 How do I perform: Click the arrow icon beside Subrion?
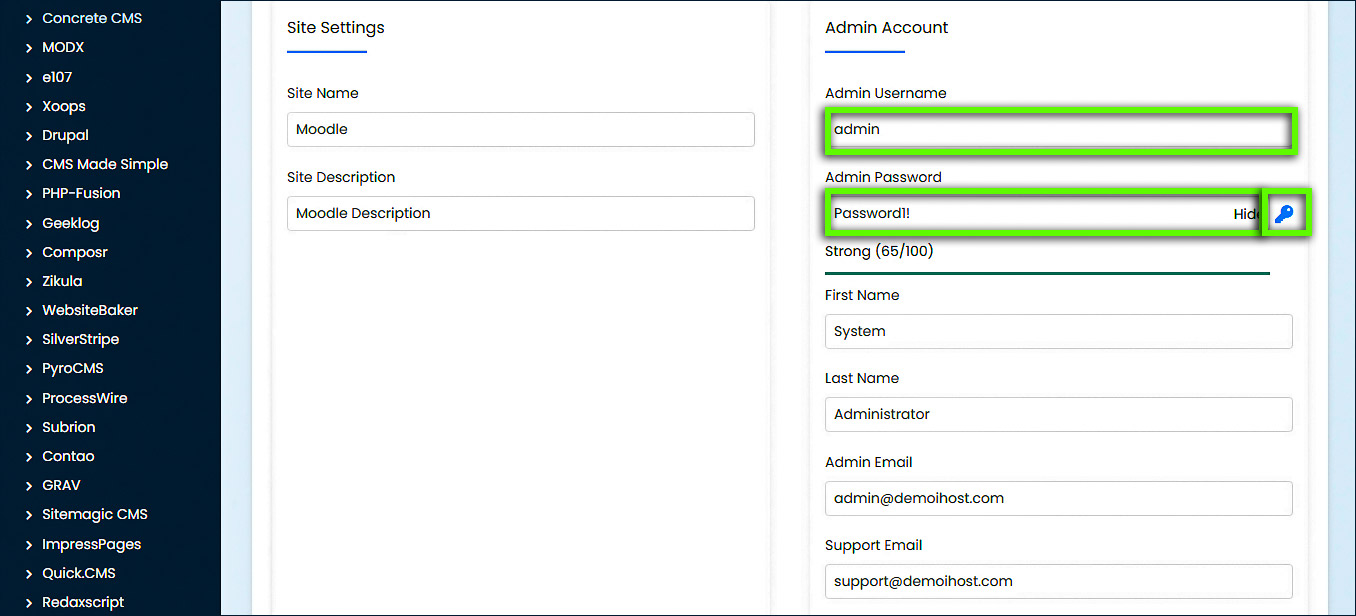[28, 427]
